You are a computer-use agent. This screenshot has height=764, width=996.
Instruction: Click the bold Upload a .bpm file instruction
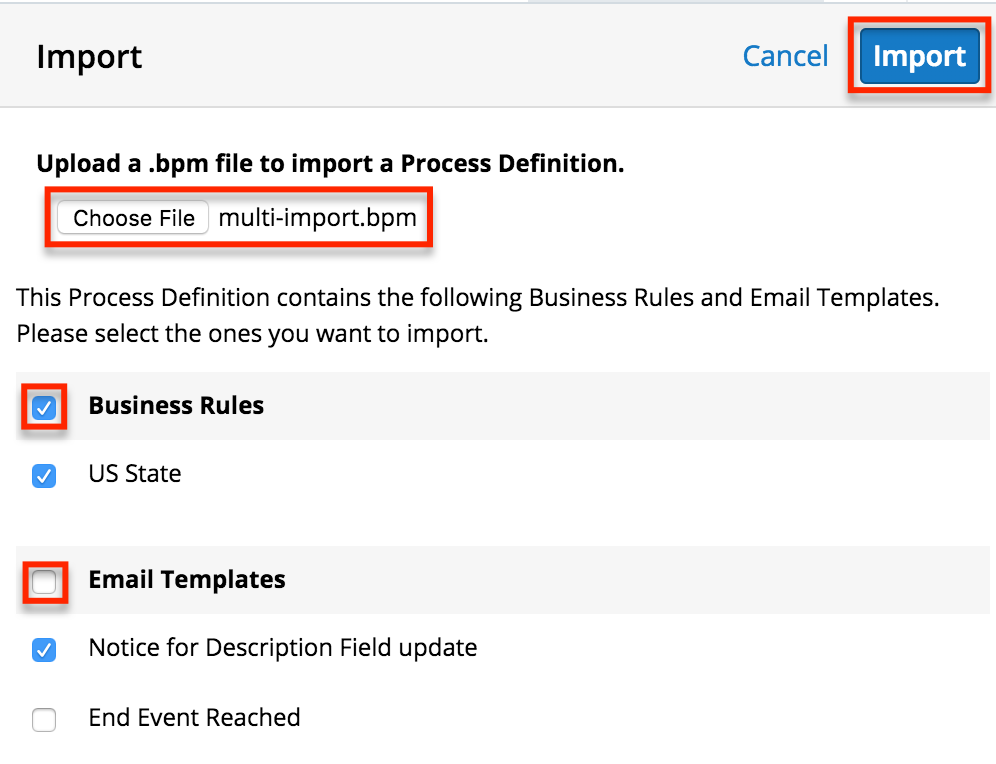[x=330, y=164]
